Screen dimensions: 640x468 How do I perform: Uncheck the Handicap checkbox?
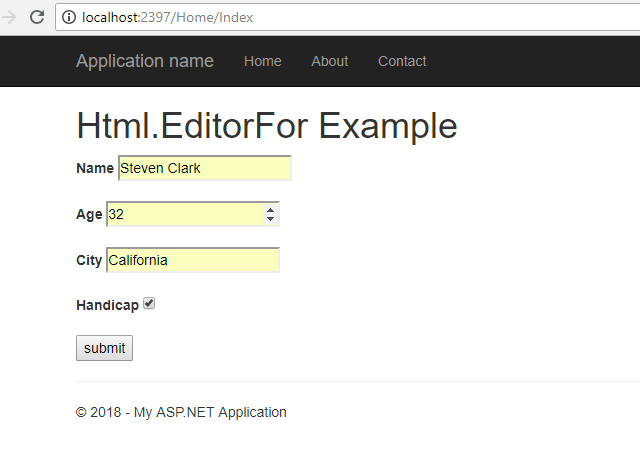(x=149, y=304)
